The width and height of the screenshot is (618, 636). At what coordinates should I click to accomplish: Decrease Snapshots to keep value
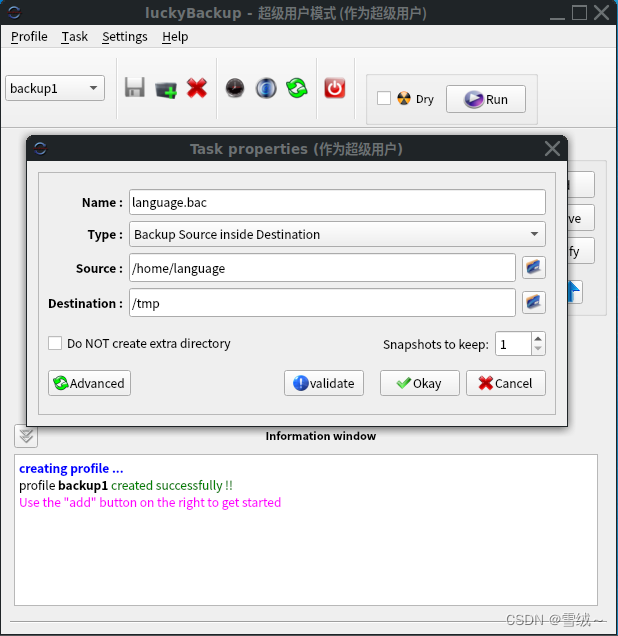(x=538, y=349)
